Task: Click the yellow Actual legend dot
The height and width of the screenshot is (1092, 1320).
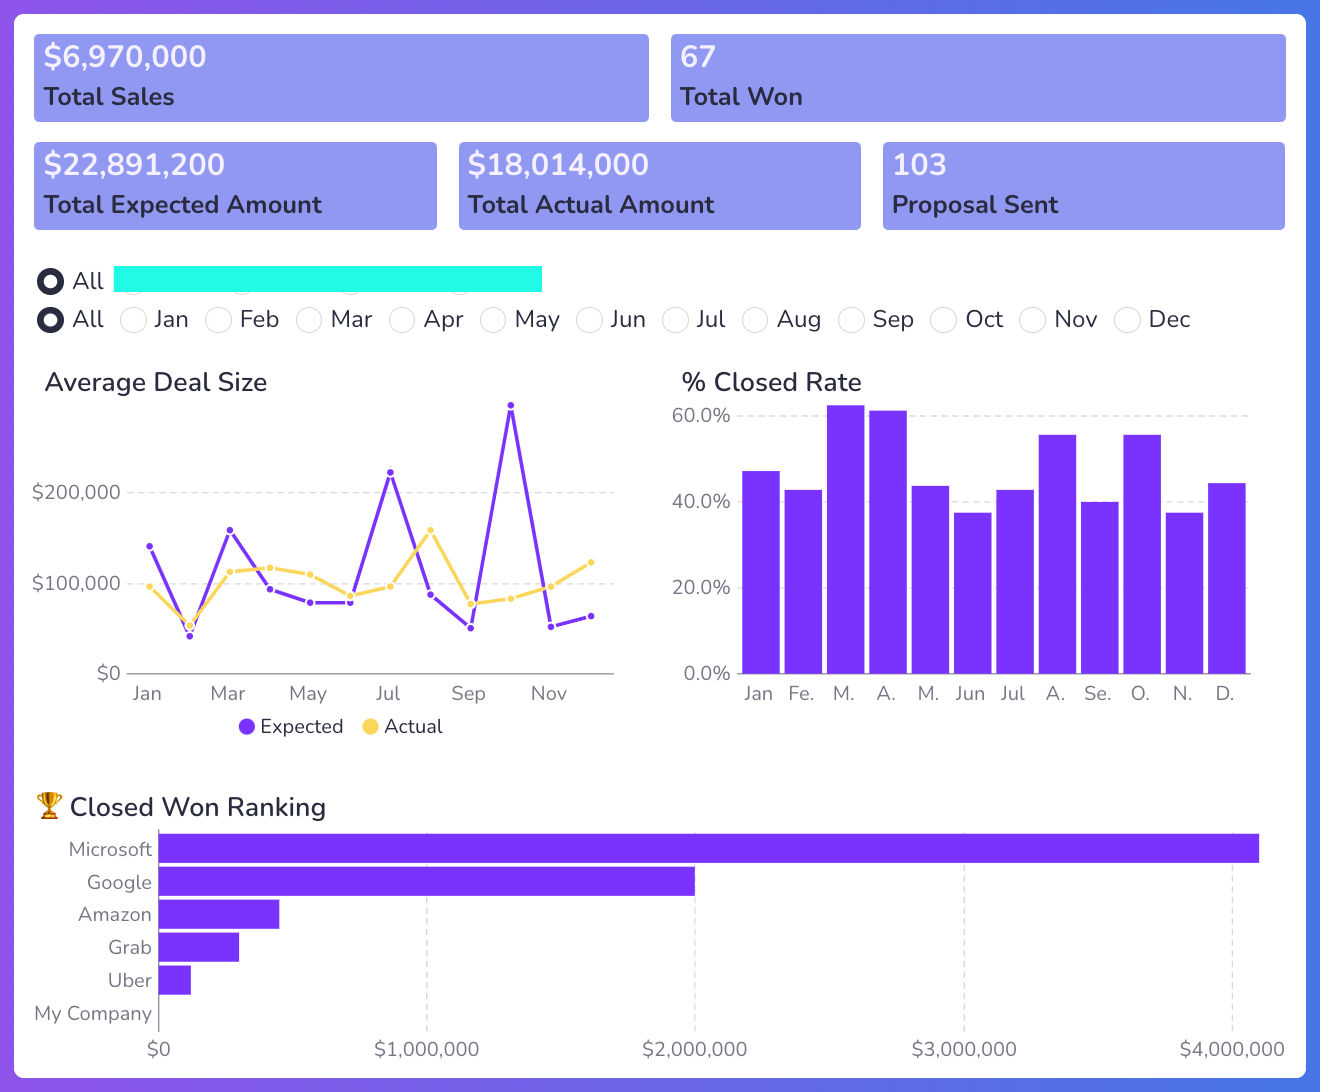Action: [371, 727]
